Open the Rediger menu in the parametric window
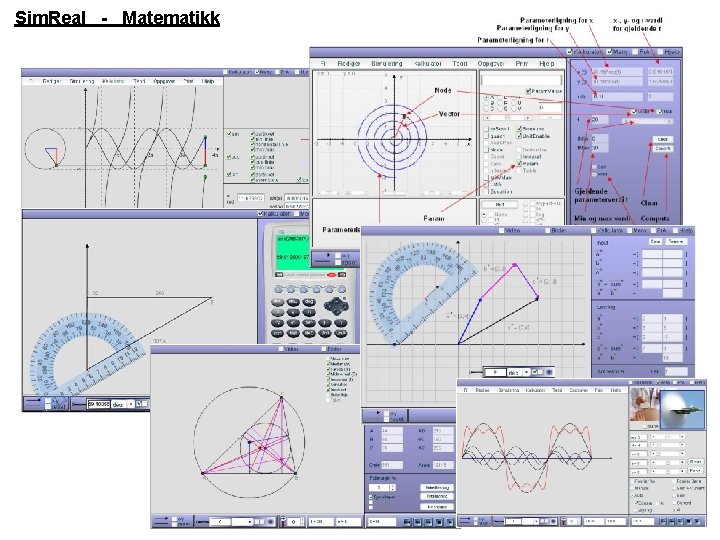The width and height of the screenshot is (720, 540). [x=349, y=63]
